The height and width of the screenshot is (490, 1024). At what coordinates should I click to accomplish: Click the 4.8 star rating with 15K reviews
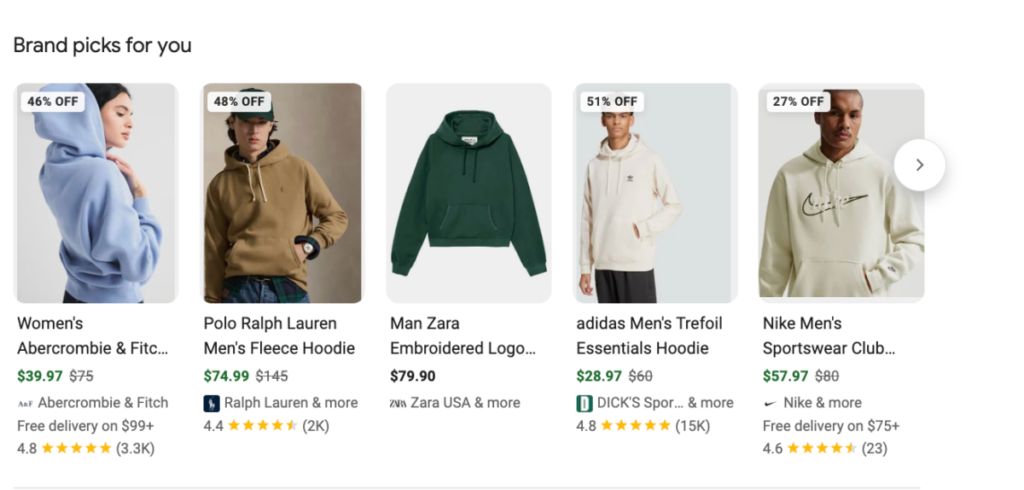tap(643, 426)
